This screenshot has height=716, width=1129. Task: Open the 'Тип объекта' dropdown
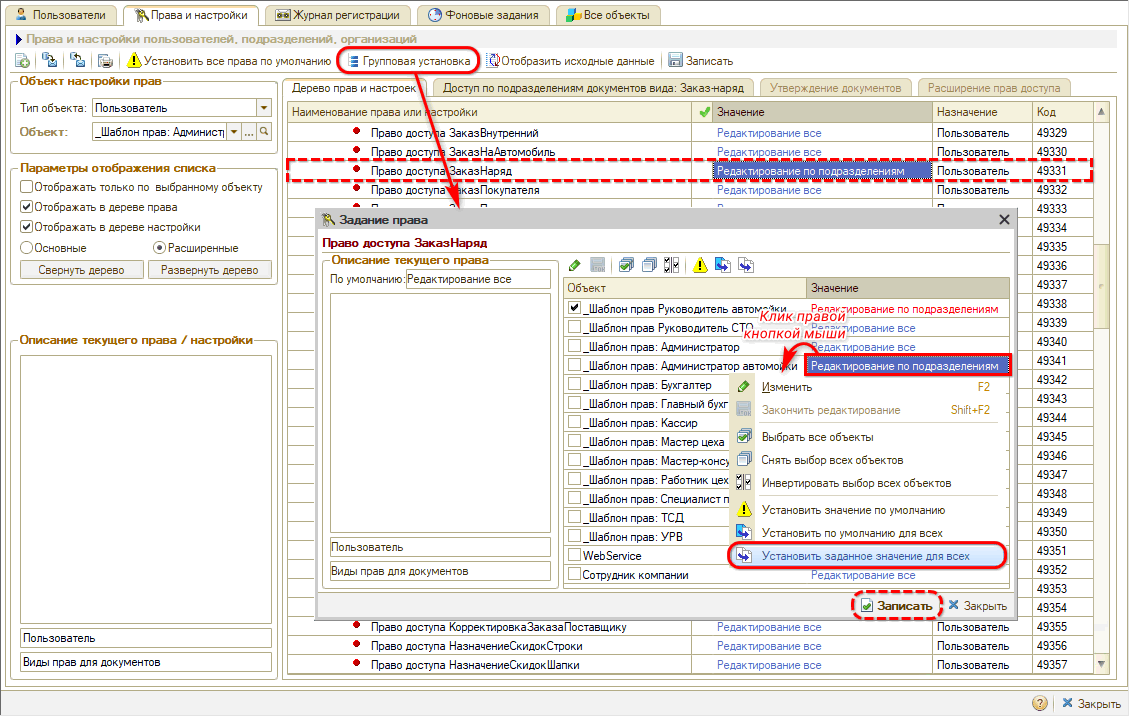(x=264, y=108)
